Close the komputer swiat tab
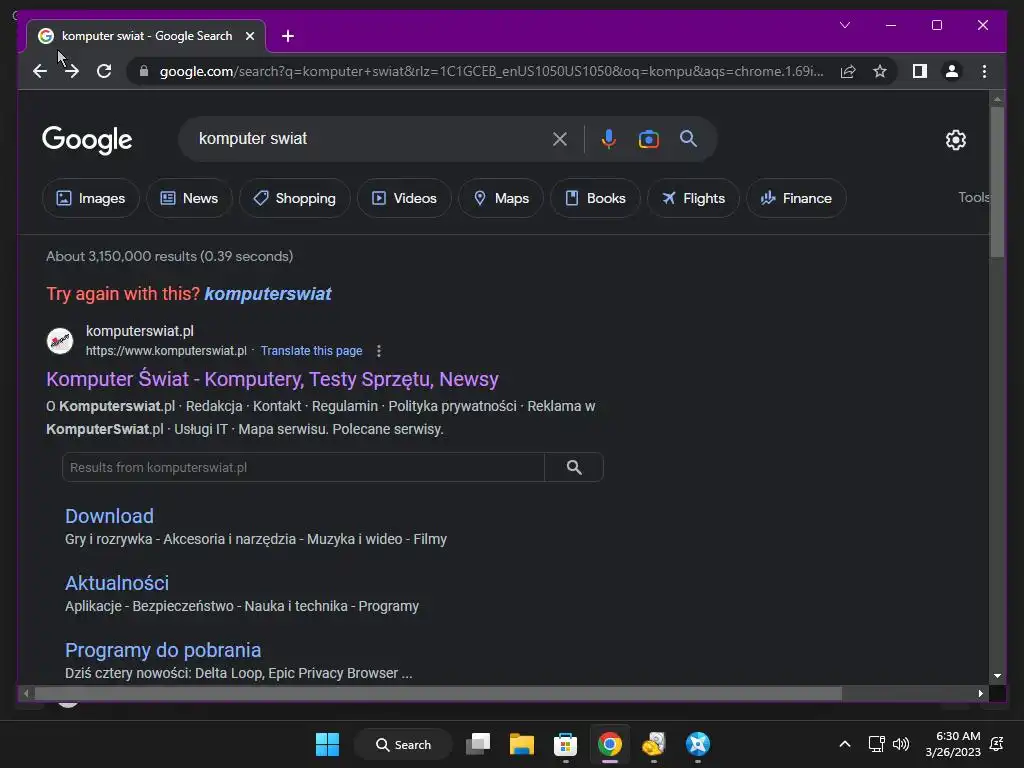Image resolution: width=1024 pixels, height=768 pixels. pos(249,36)
